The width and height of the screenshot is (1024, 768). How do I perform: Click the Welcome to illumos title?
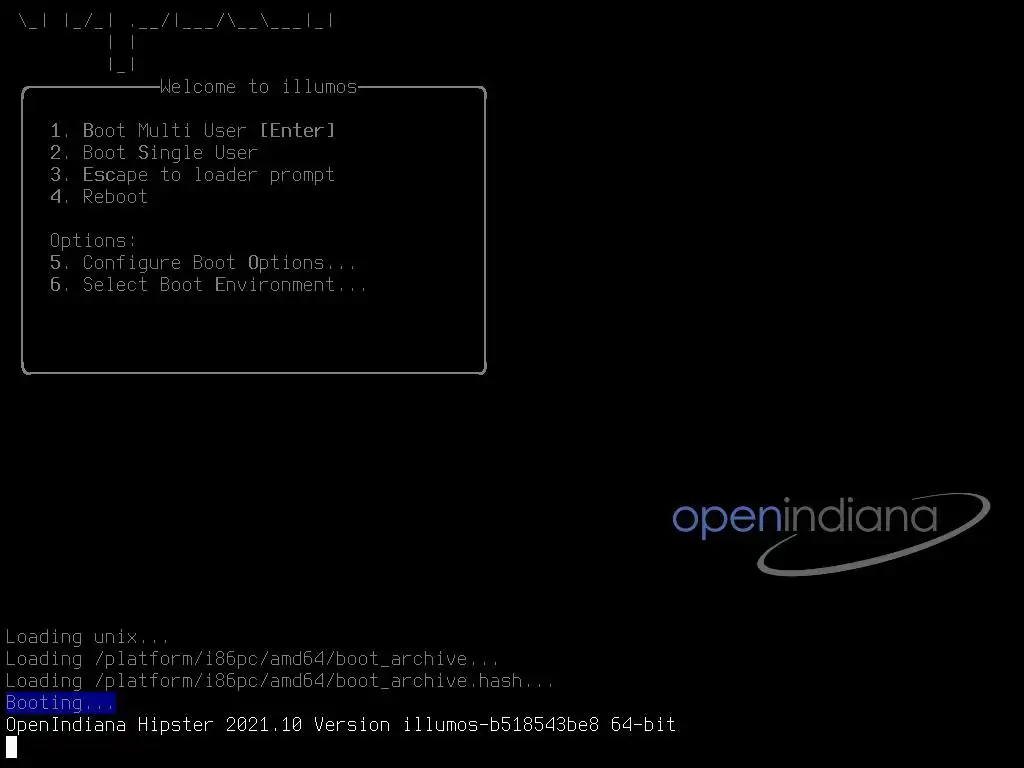(259, 87)
